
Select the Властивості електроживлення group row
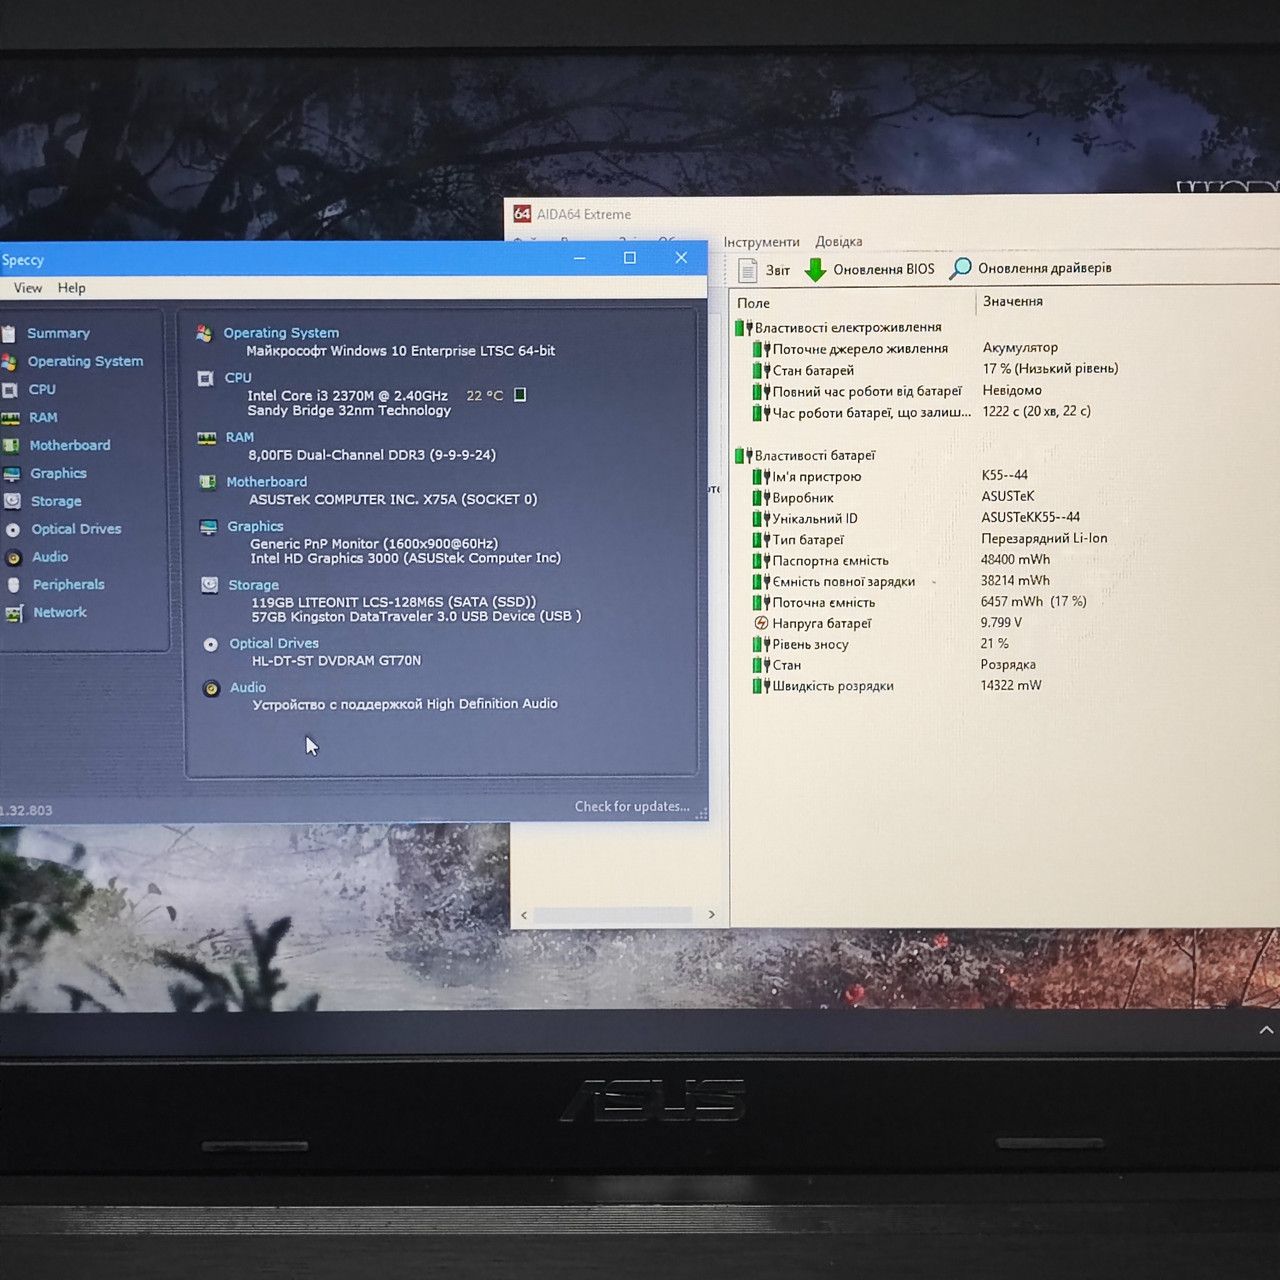(x=840, y=327)
